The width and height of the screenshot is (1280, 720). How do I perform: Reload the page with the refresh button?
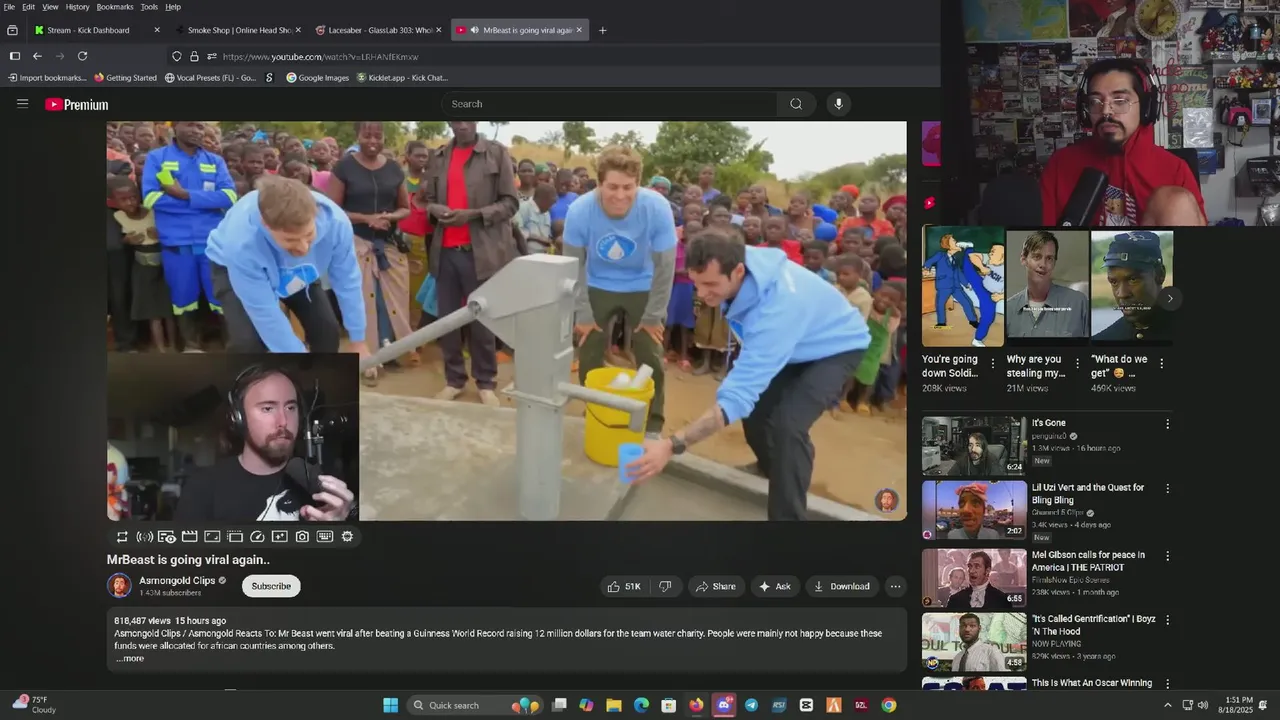coord(82,56)
